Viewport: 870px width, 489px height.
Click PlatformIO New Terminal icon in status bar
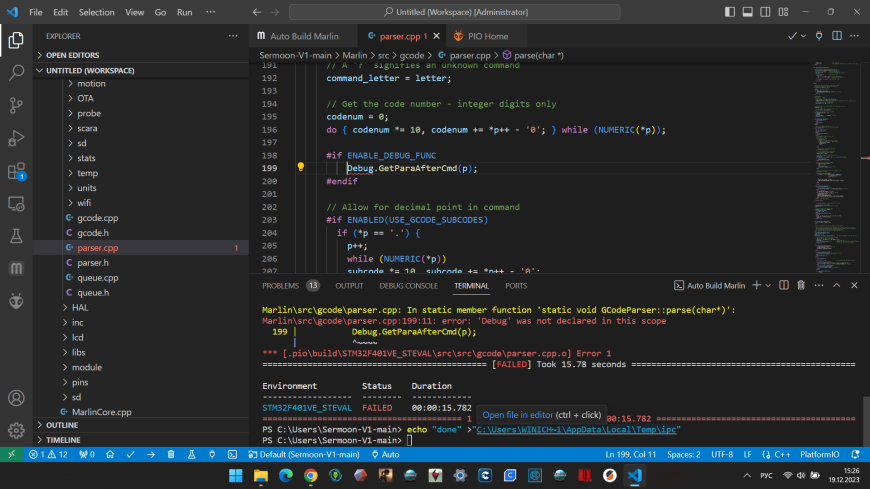(x=232, y=455)
